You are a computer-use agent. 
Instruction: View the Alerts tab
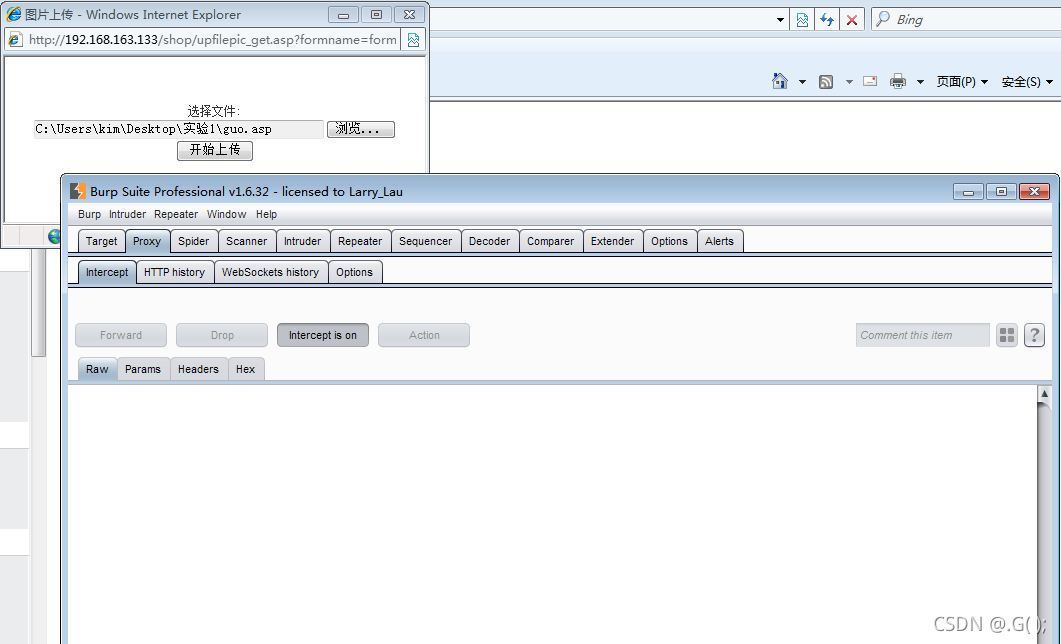(719, 241)
